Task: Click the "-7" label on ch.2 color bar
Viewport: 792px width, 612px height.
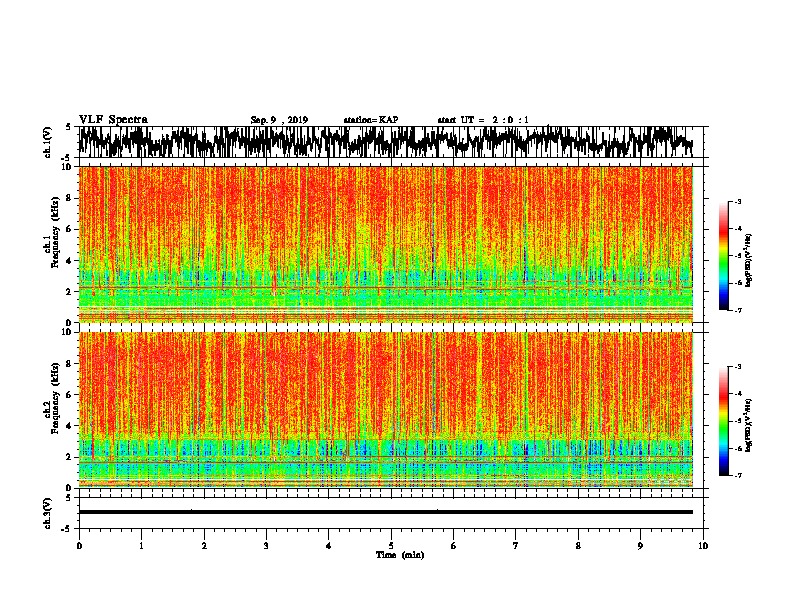Action: [x=737, y=476]
